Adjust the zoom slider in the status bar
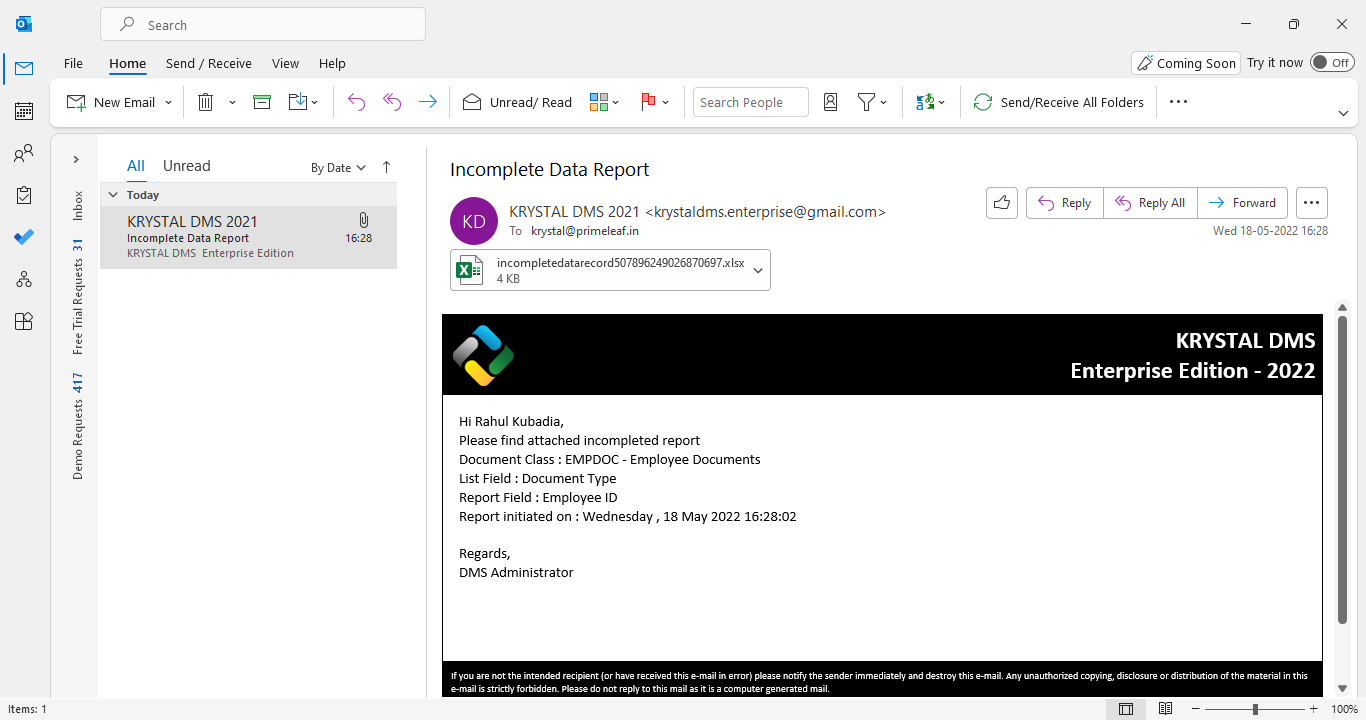Screen dimensions: 1366x720 pyautogui.click(x=1253, y=708)
